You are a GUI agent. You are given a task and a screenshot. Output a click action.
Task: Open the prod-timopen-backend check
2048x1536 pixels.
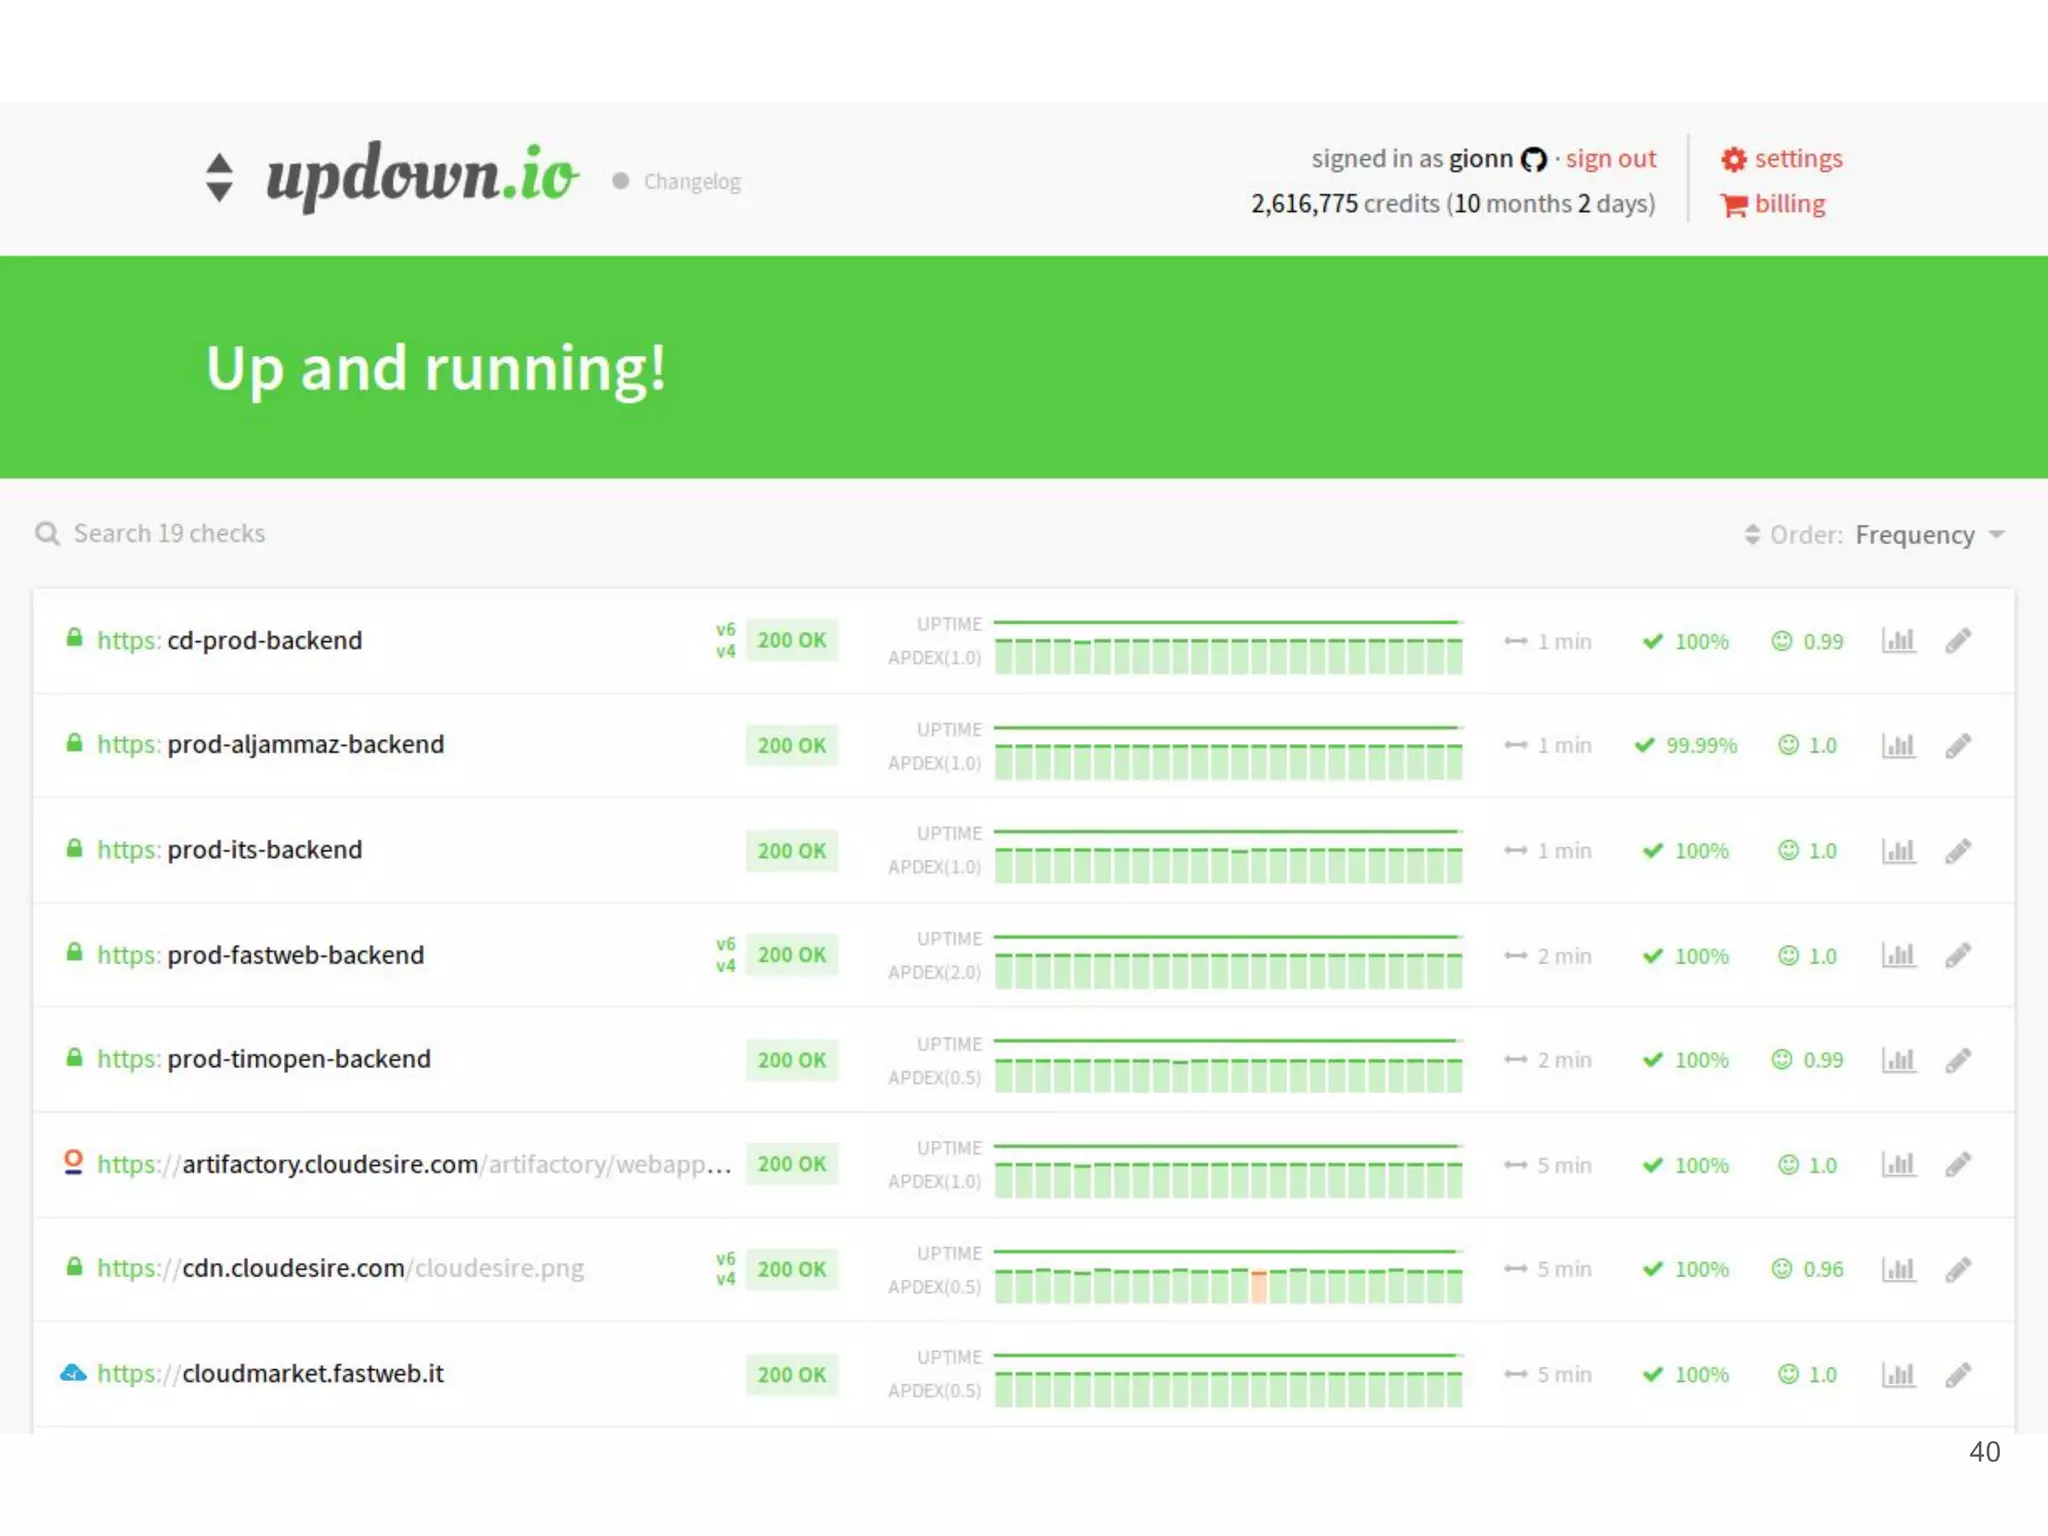tap(298, 1059)
